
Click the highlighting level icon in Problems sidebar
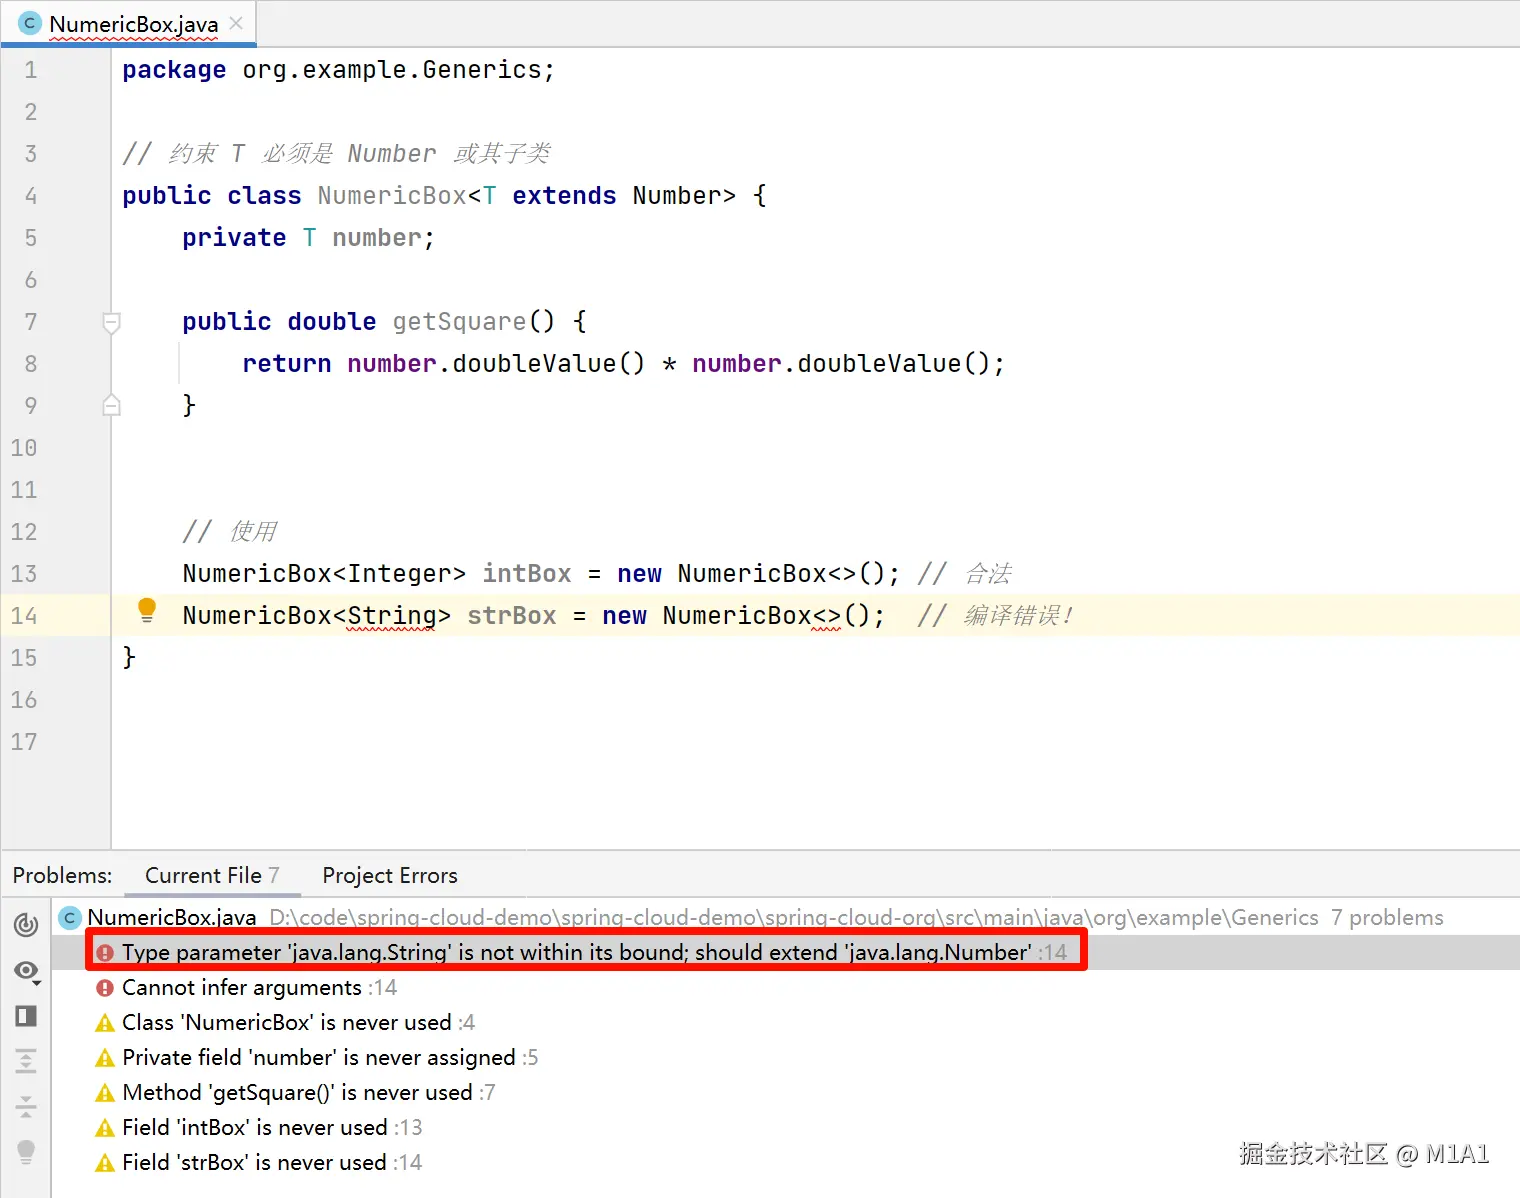(x=26, y=925)
